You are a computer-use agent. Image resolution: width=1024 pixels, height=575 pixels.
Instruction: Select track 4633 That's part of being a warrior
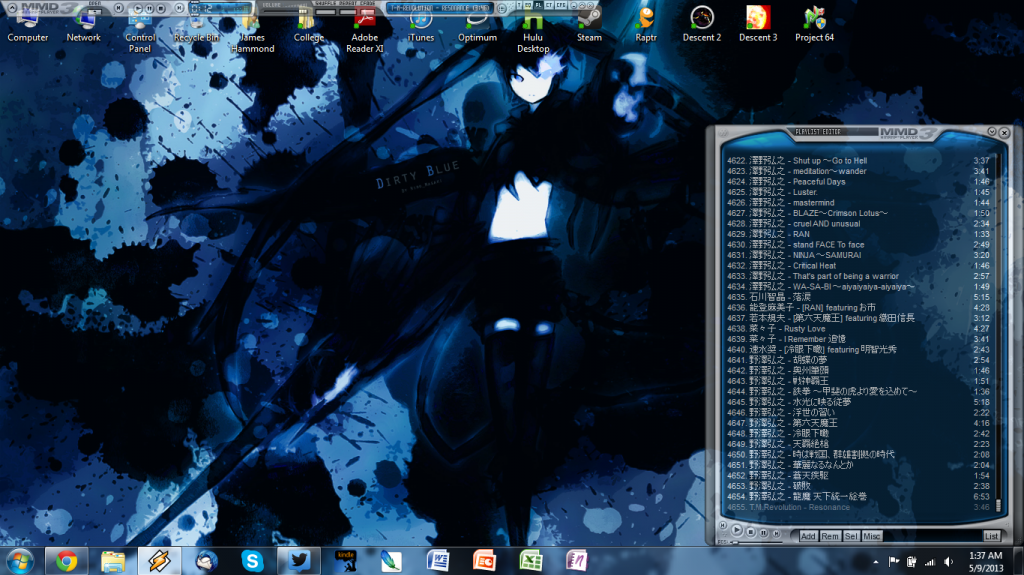click(x=858, y=276)
